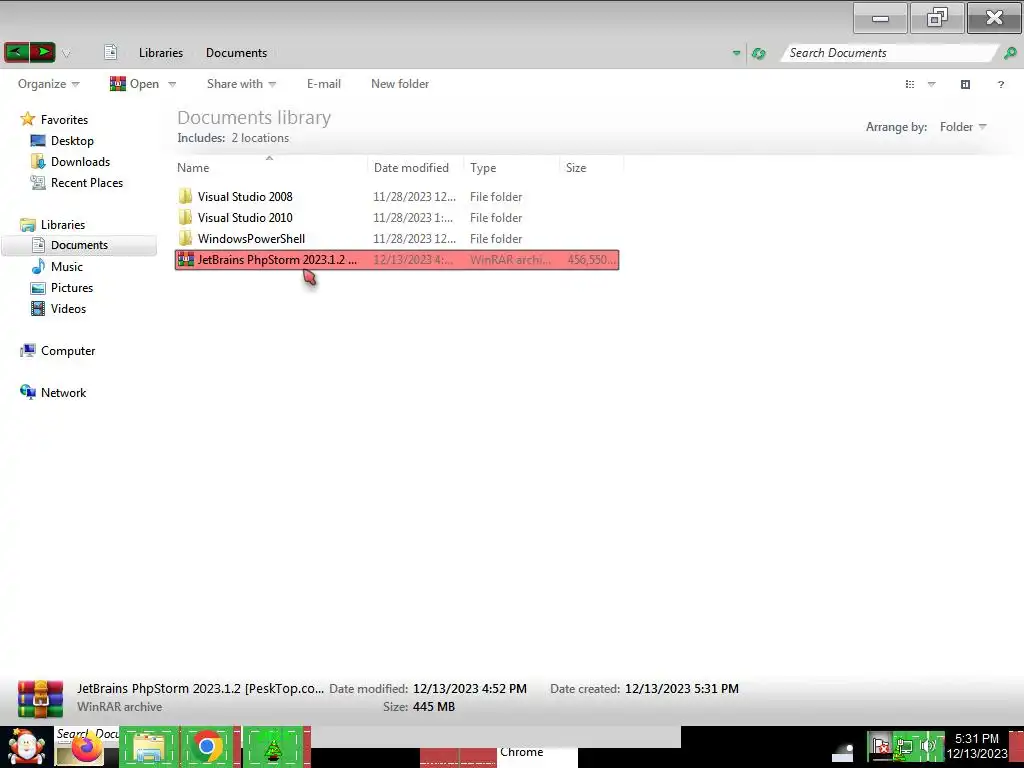Image resolution: width=1024 pixels, height=768 pixels.
Task: Create a New folder
Action: pos(400,84)
